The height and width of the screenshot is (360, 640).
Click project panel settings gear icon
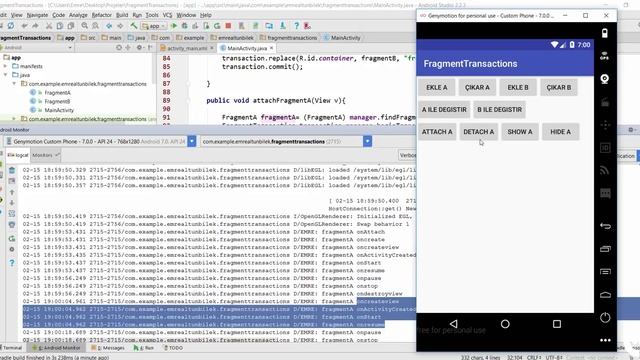(140, 47)
